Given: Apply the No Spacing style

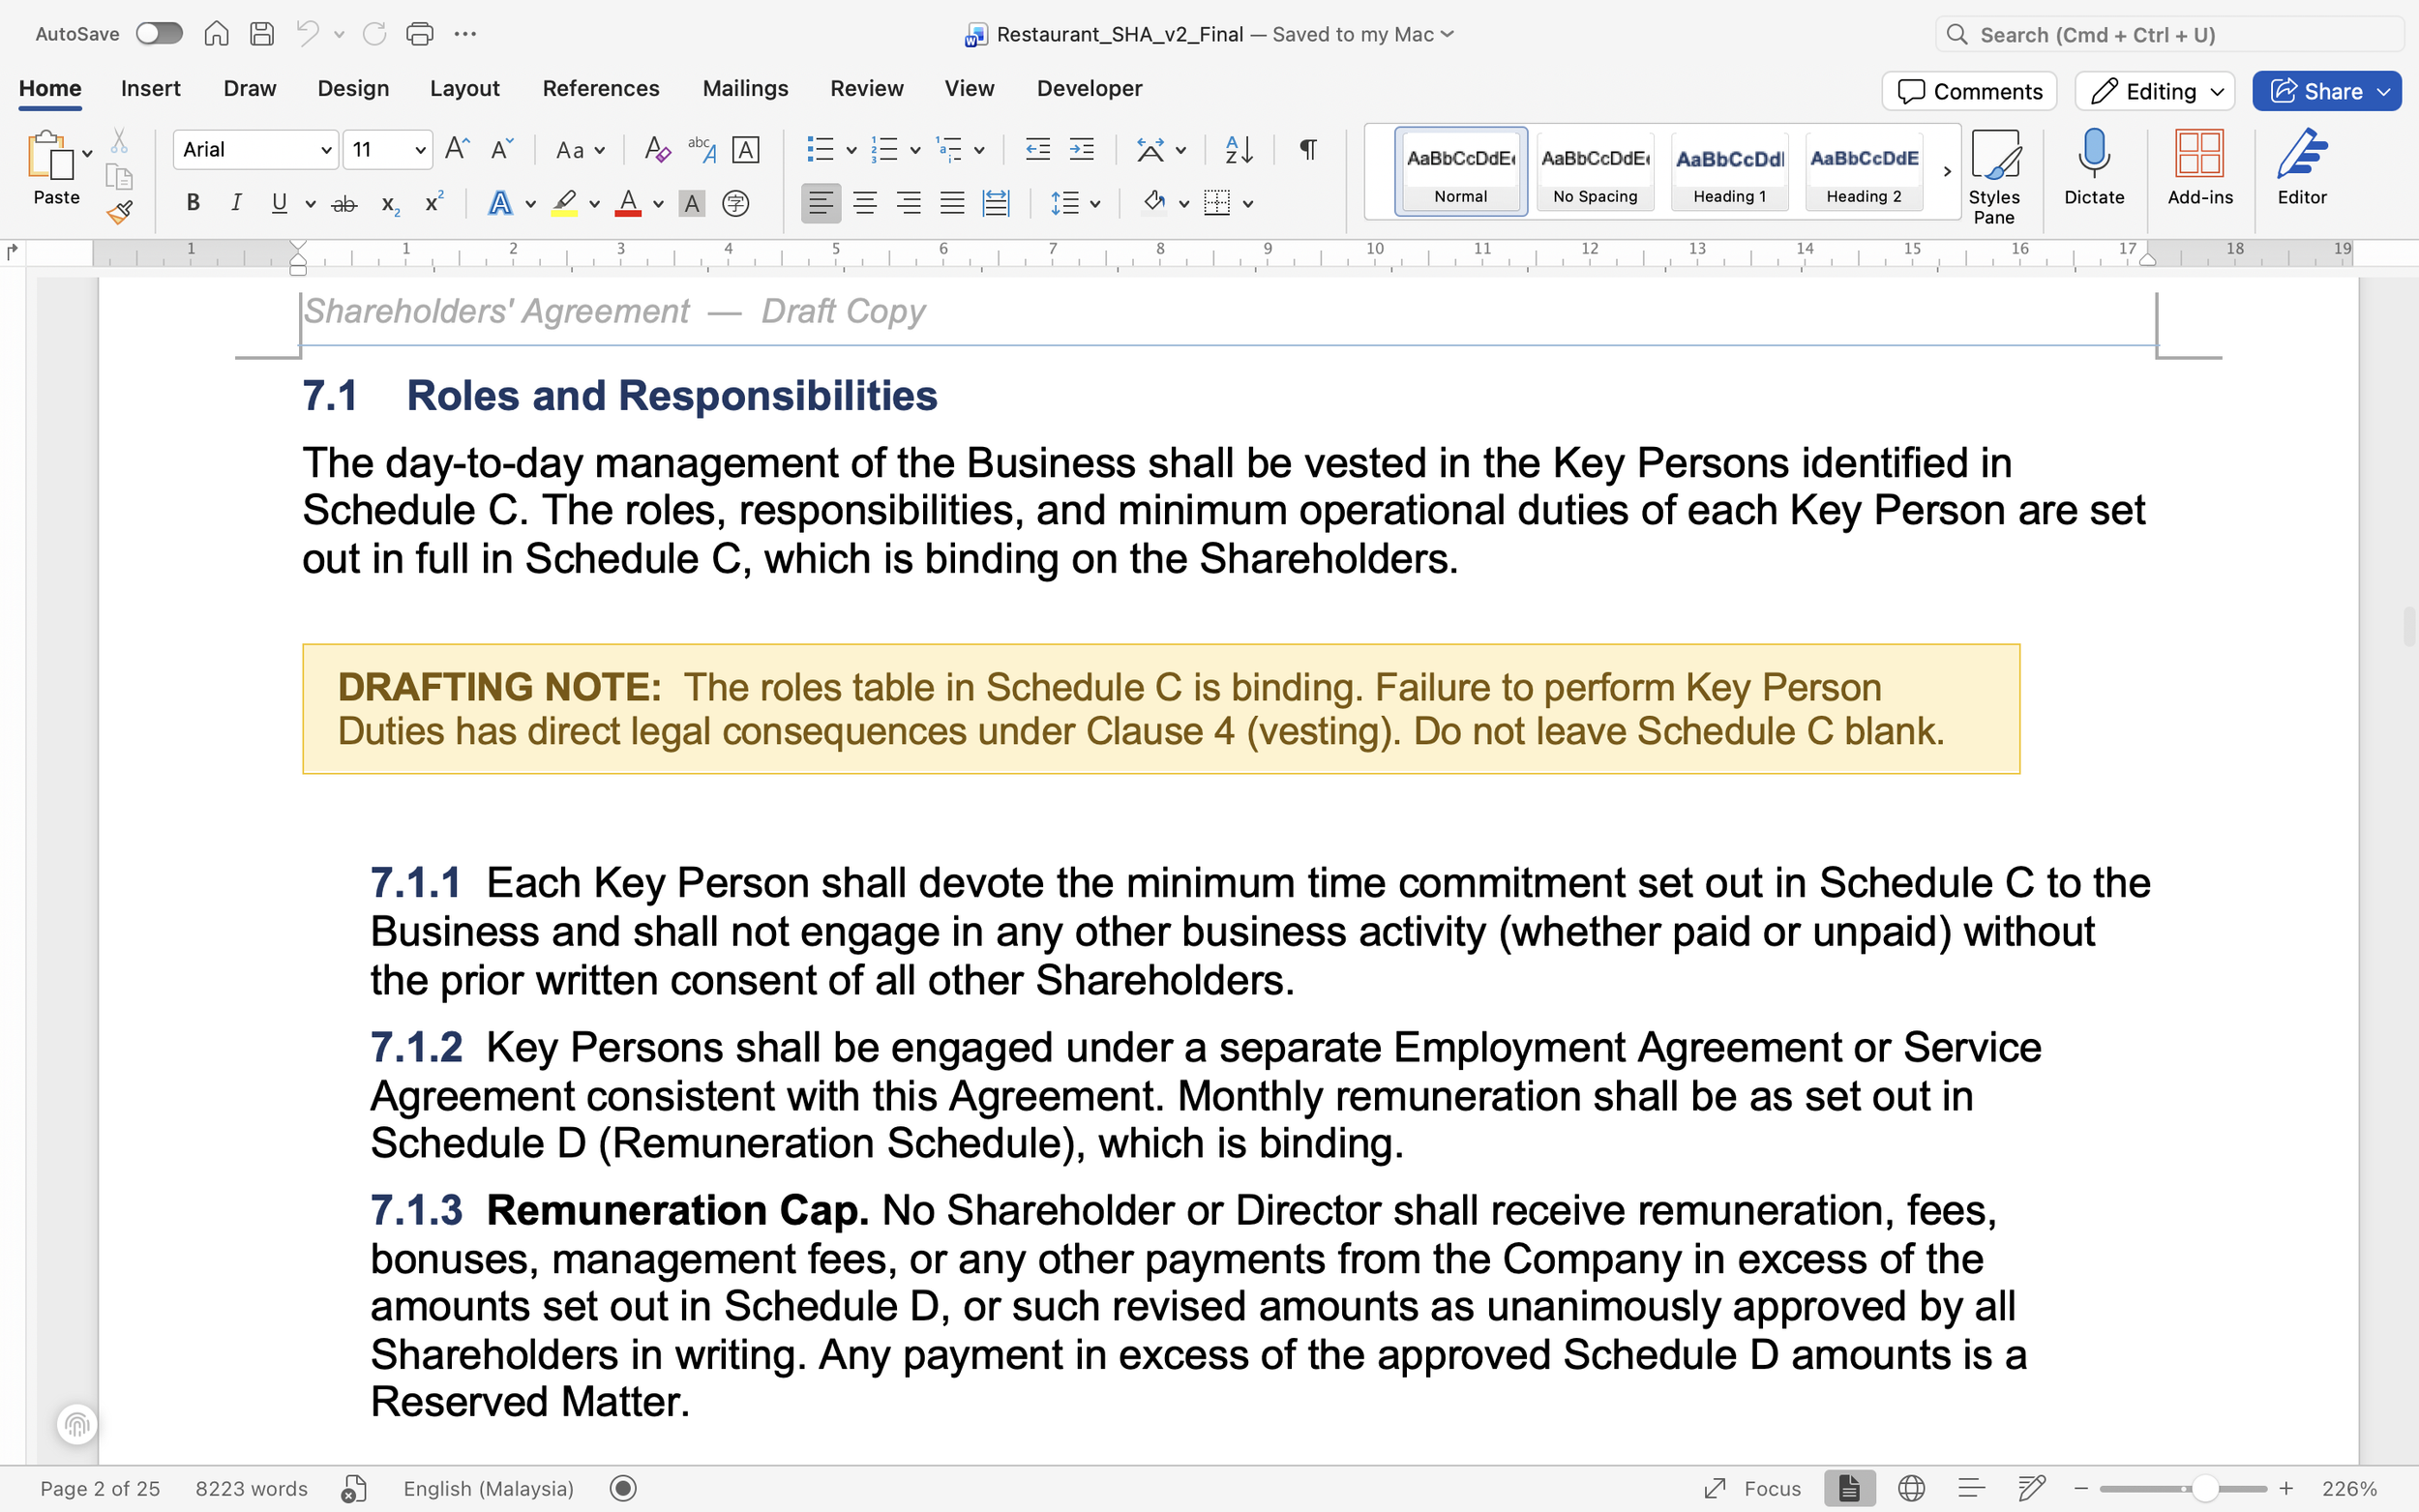Looking at the screenshot, I should [1595, 171].
